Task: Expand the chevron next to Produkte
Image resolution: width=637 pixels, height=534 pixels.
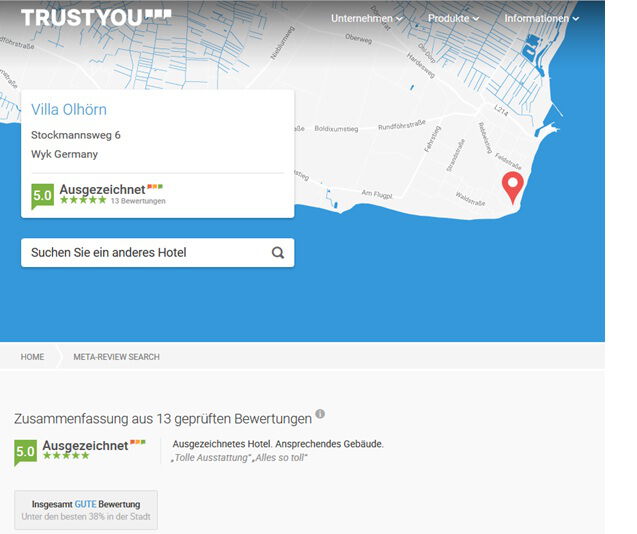Action: (x=476, y=19)
